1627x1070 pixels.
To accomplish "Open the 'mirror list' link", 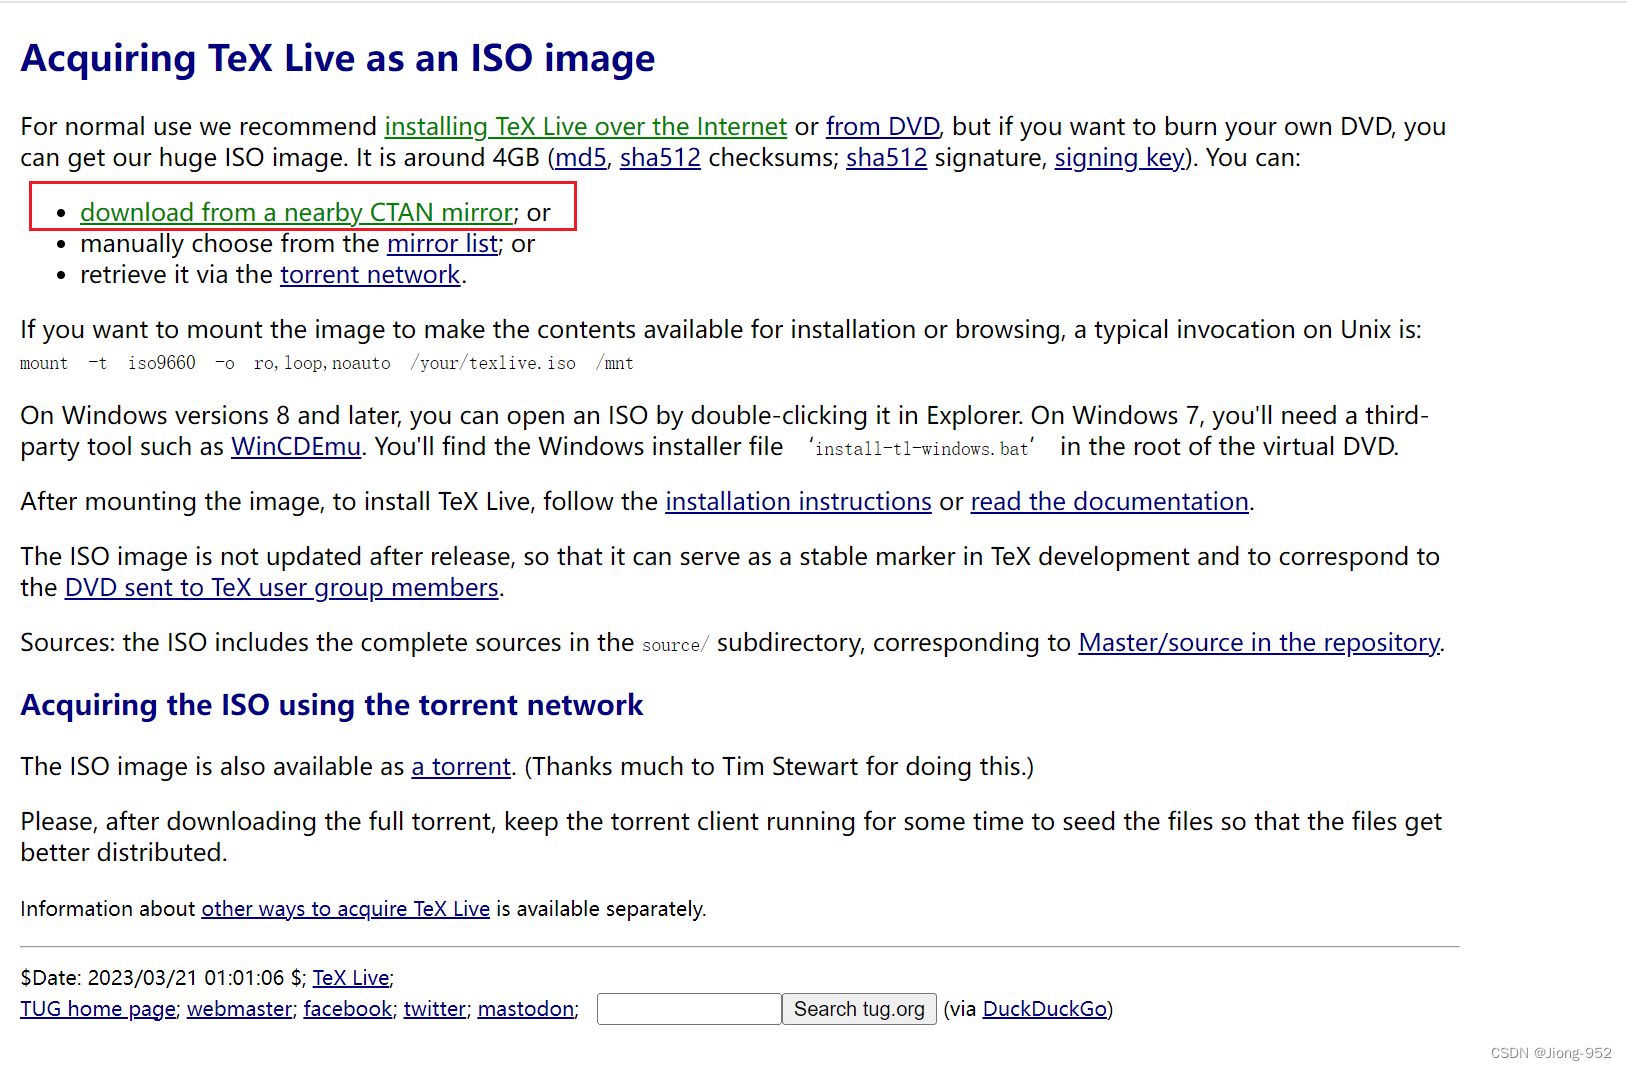I will click(442, 244).
